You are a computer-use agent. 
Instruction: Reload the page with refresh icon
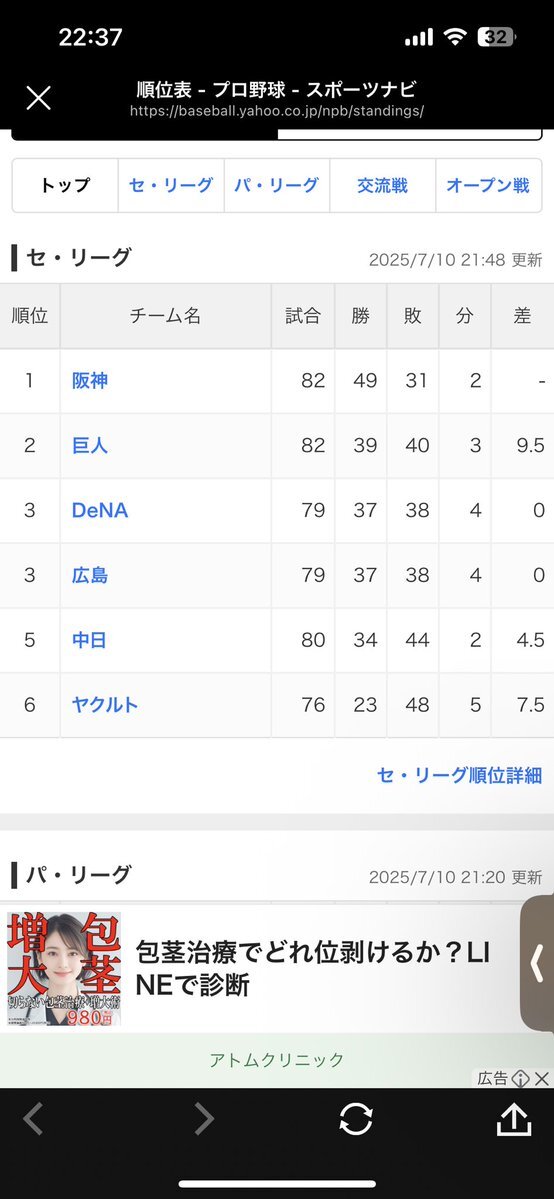[x=356, y=1119]
